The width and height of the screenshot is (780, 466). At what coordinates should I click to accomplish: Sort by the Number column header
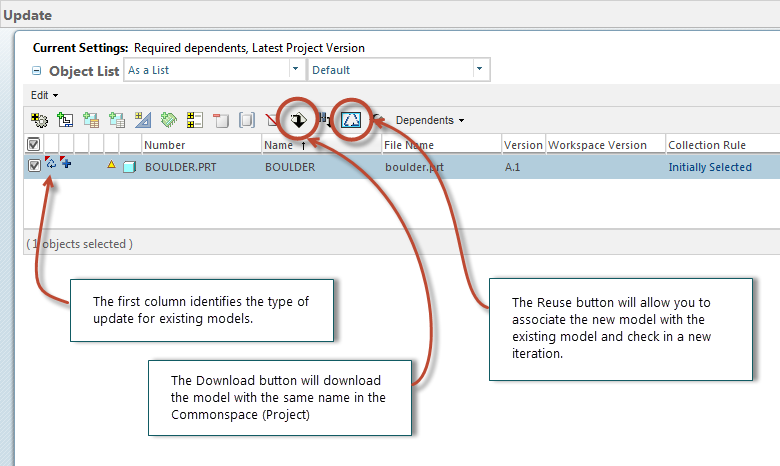[x=165, y=145]
